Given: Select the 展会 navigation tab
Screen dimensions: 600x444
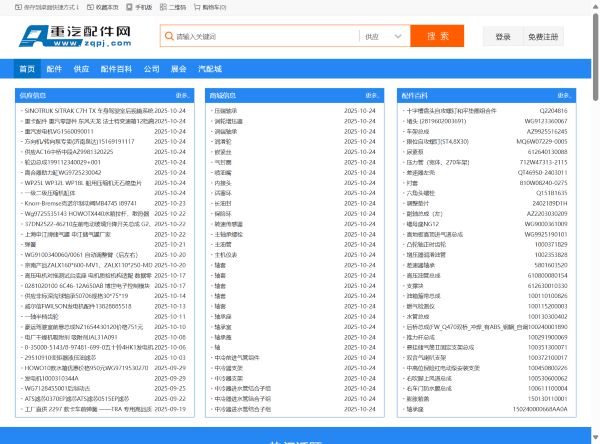Looking at the screenshot, I should 179,69.
